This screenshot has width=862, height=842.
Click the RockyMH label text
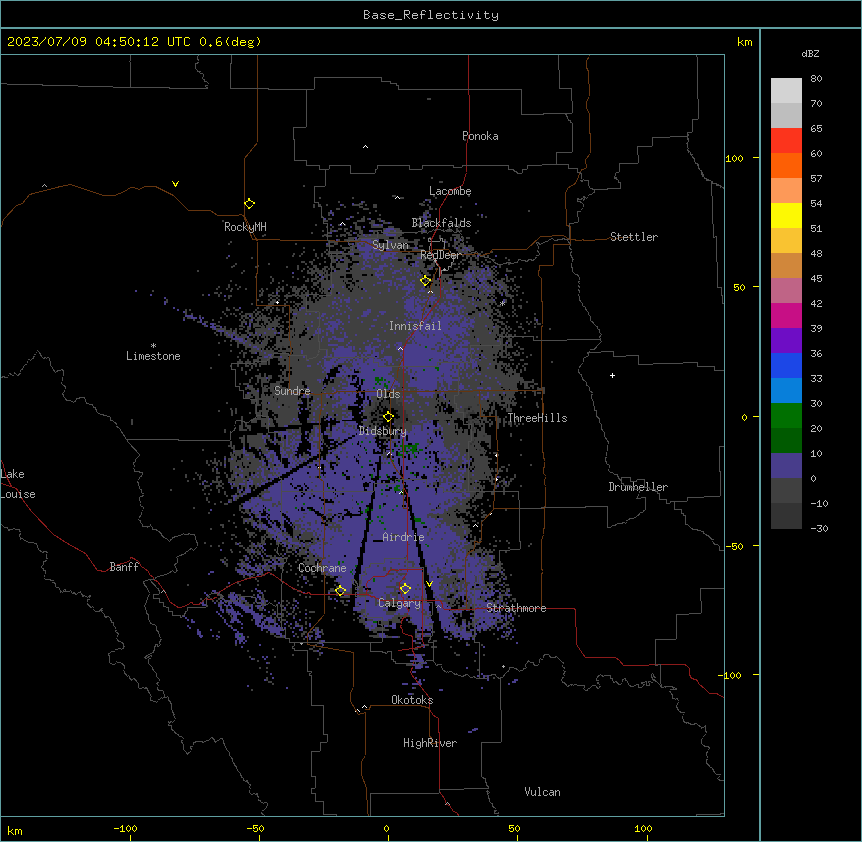245,227
